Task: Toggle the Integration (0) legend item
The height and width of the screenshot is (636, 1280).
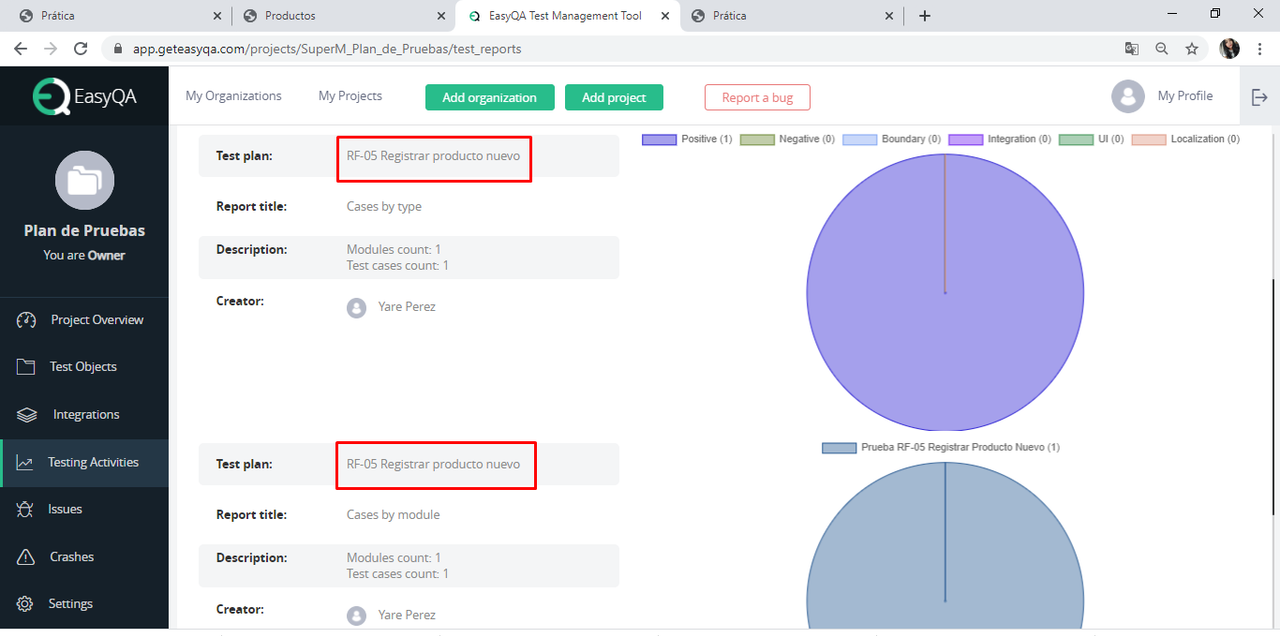Action: 999,139
